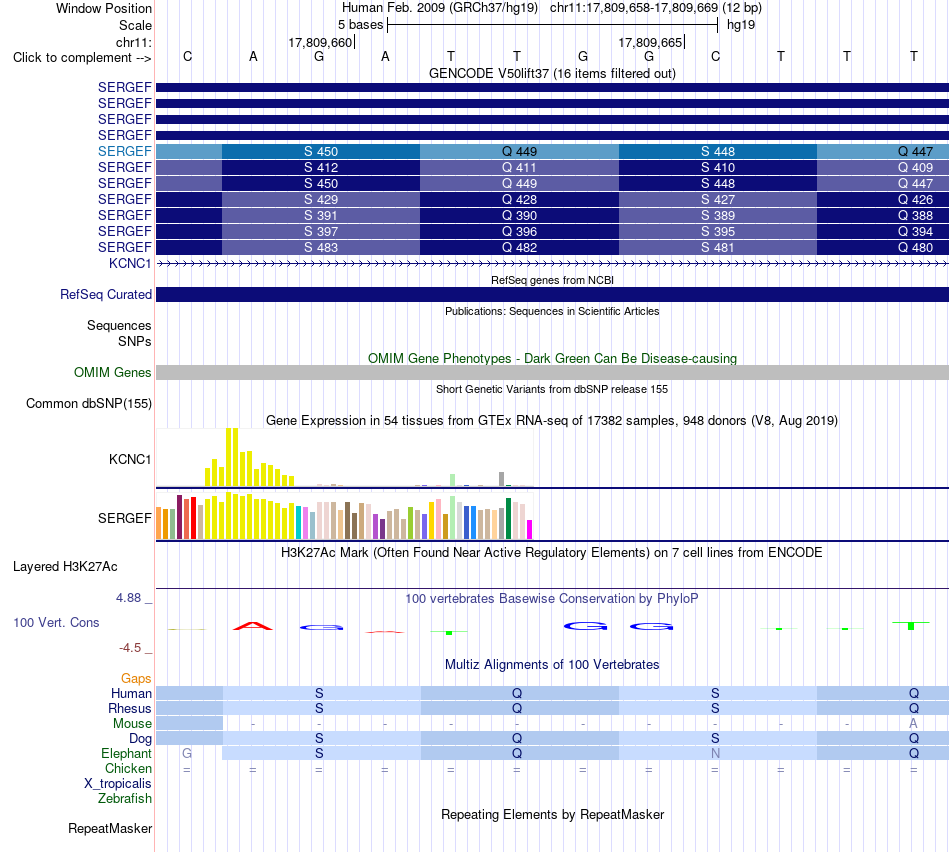Open H3K27Ac Mark ENCODE track title
This screenshot has height=852, width=950.
pos(552,553)
